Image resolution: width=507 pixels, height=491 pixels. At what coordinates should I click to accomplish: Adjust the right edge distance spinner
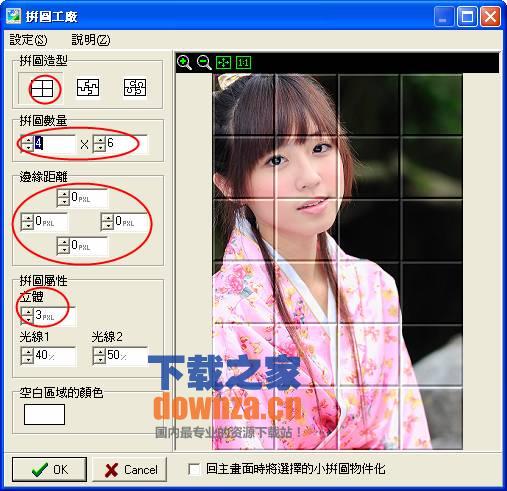[x=107, y=222]
